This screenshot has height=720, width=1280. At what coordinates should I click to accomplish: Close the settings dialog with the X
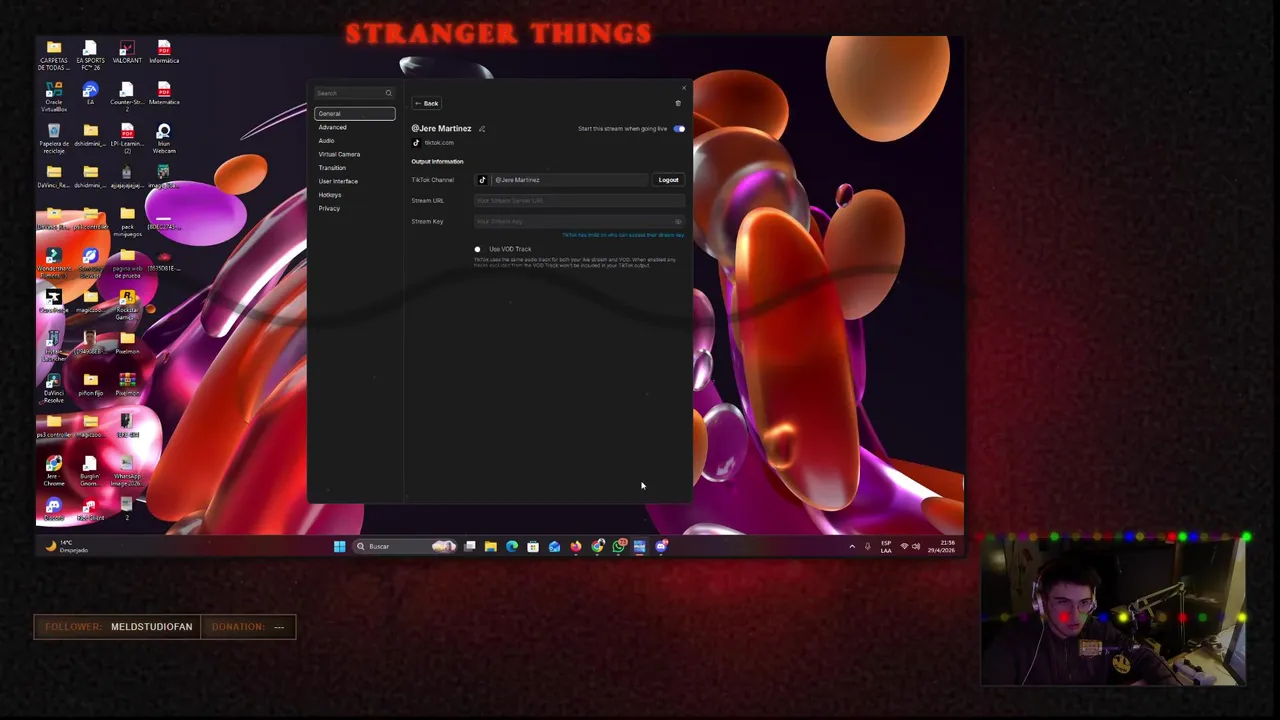coord(684,88)
